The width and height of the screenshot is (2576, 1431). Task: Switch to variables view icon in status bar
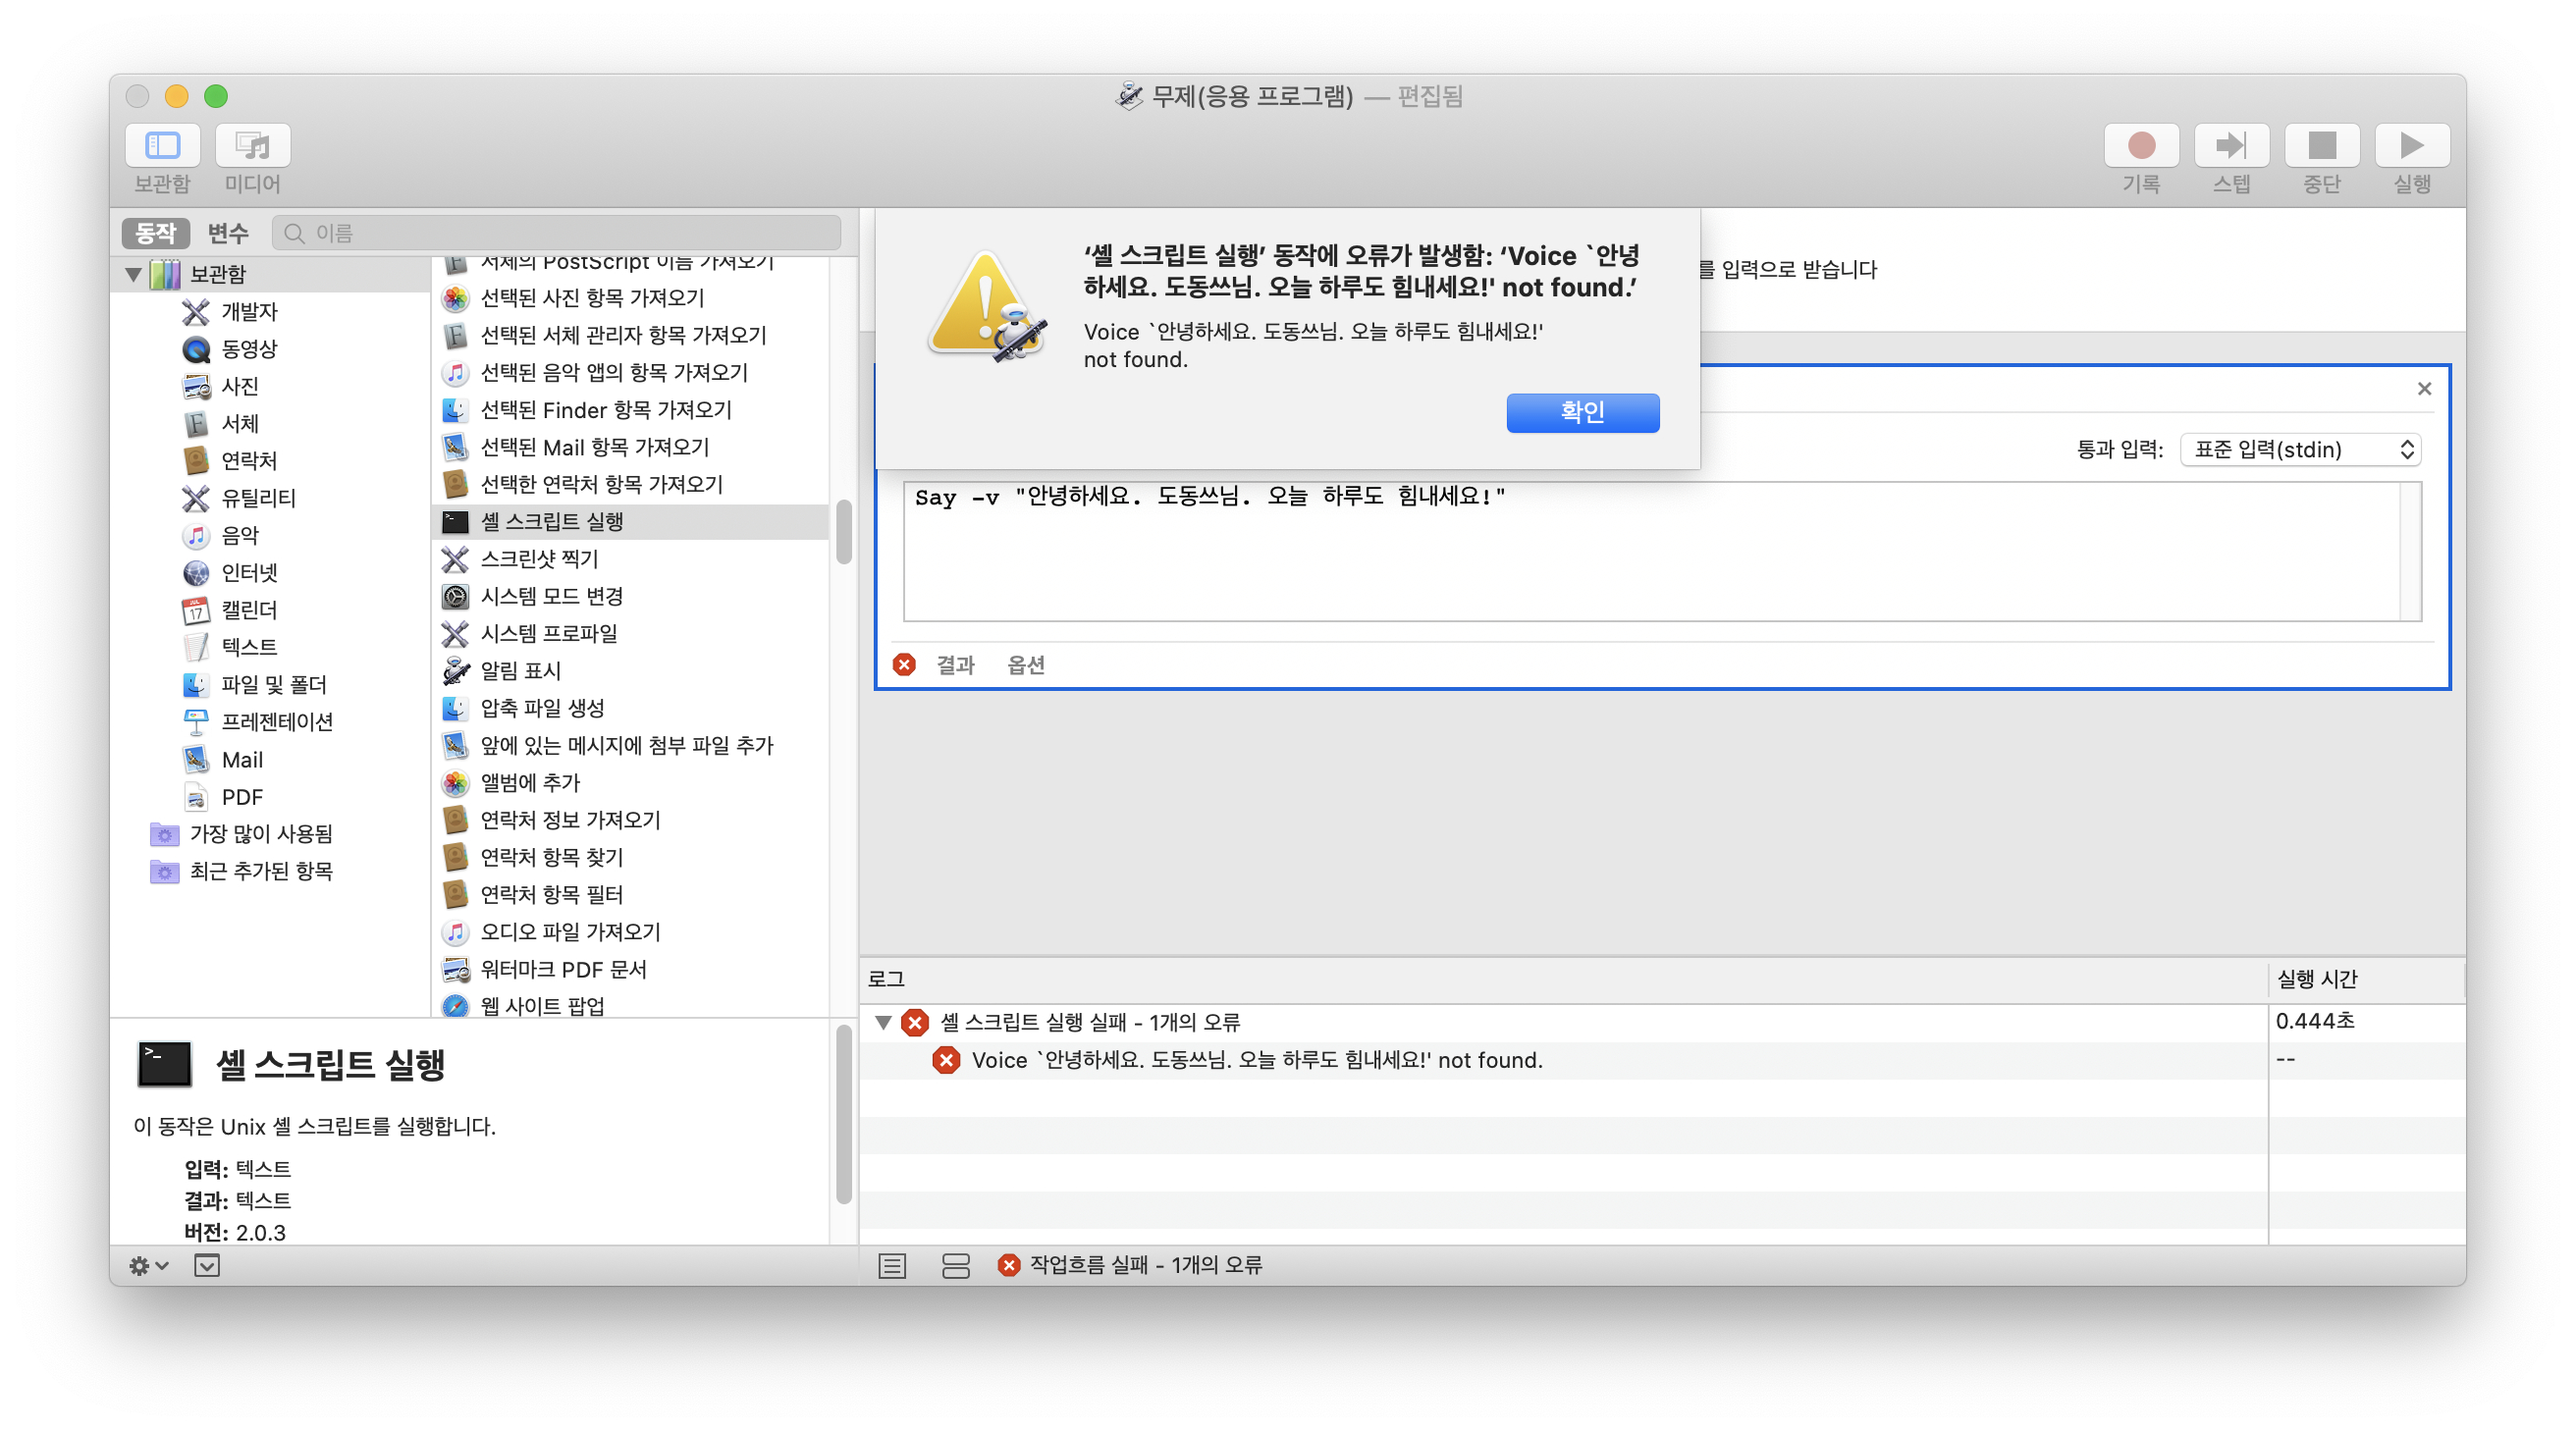955,1266
